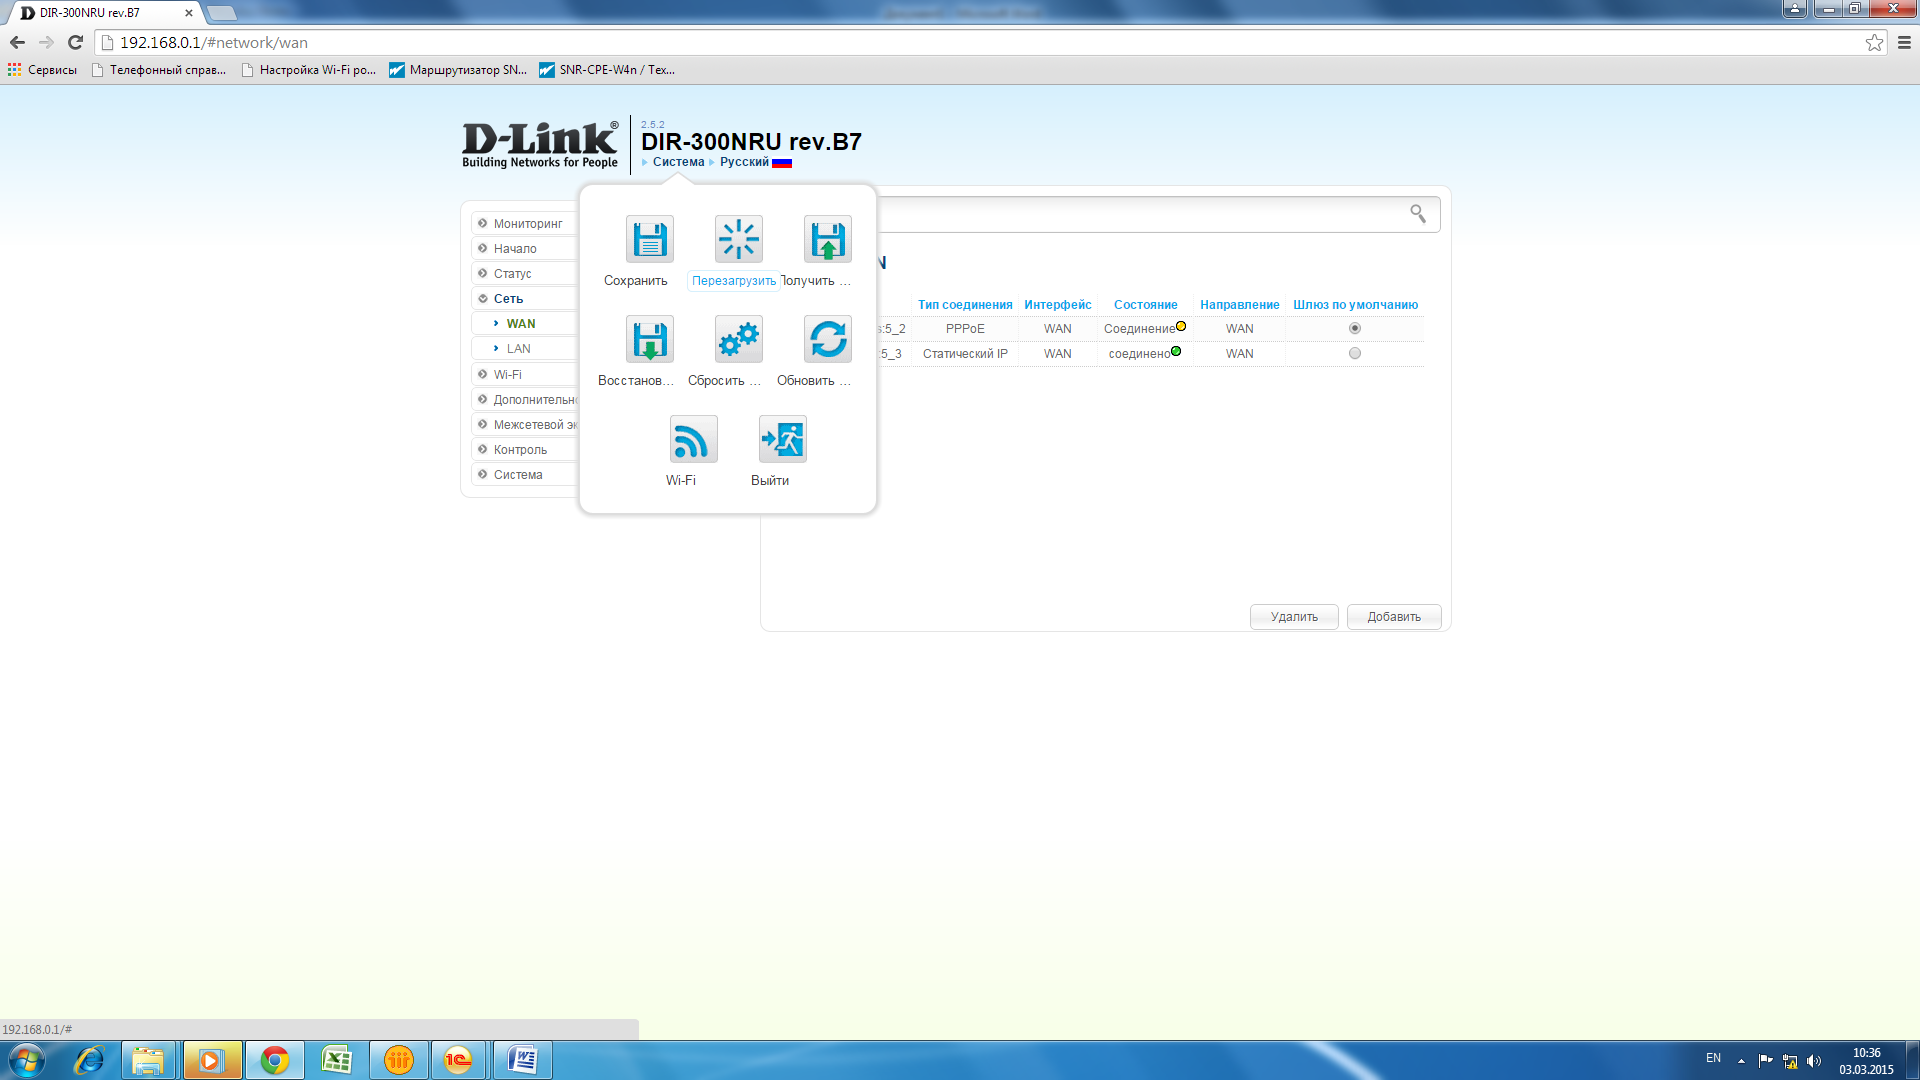
Task: Click the Wi-Fi signal icon in popup
Action: coord(693,440)
